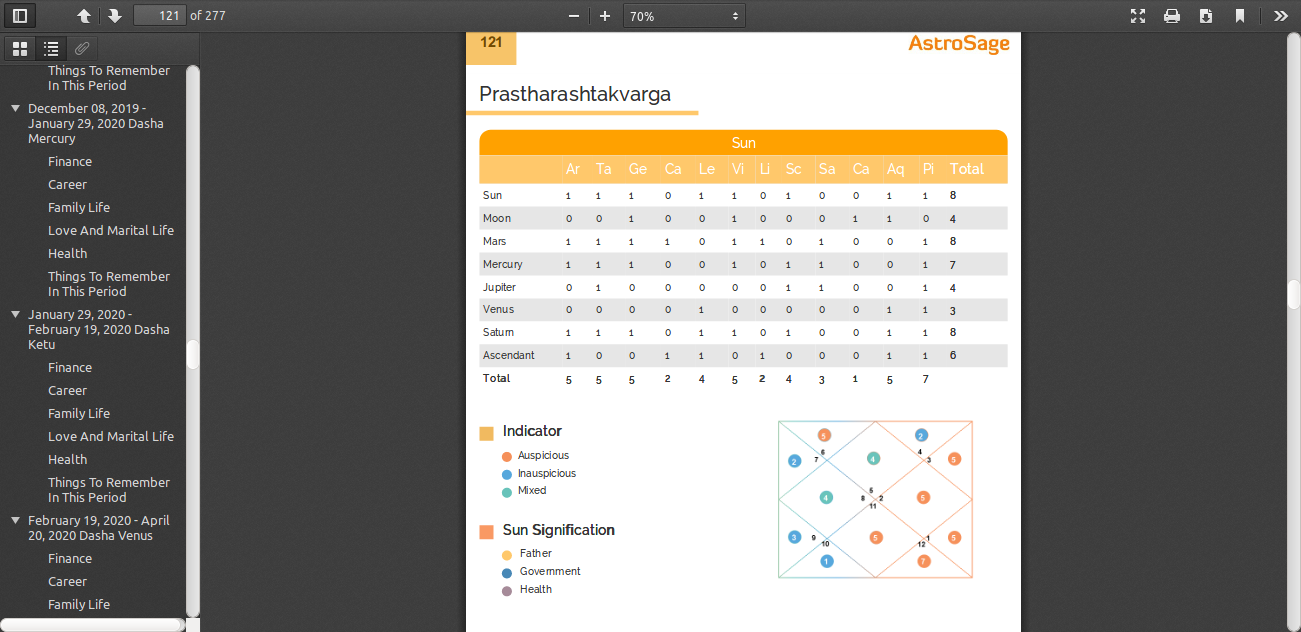This screenshot has height=632, width=1301.
Task: Click the orange 7 circle in the chart
Action: tap(923, 561)
